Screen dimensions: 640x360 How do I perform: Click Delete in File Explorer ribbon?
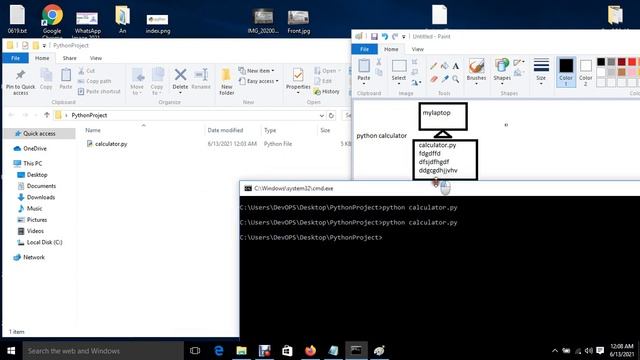point(180,80)
